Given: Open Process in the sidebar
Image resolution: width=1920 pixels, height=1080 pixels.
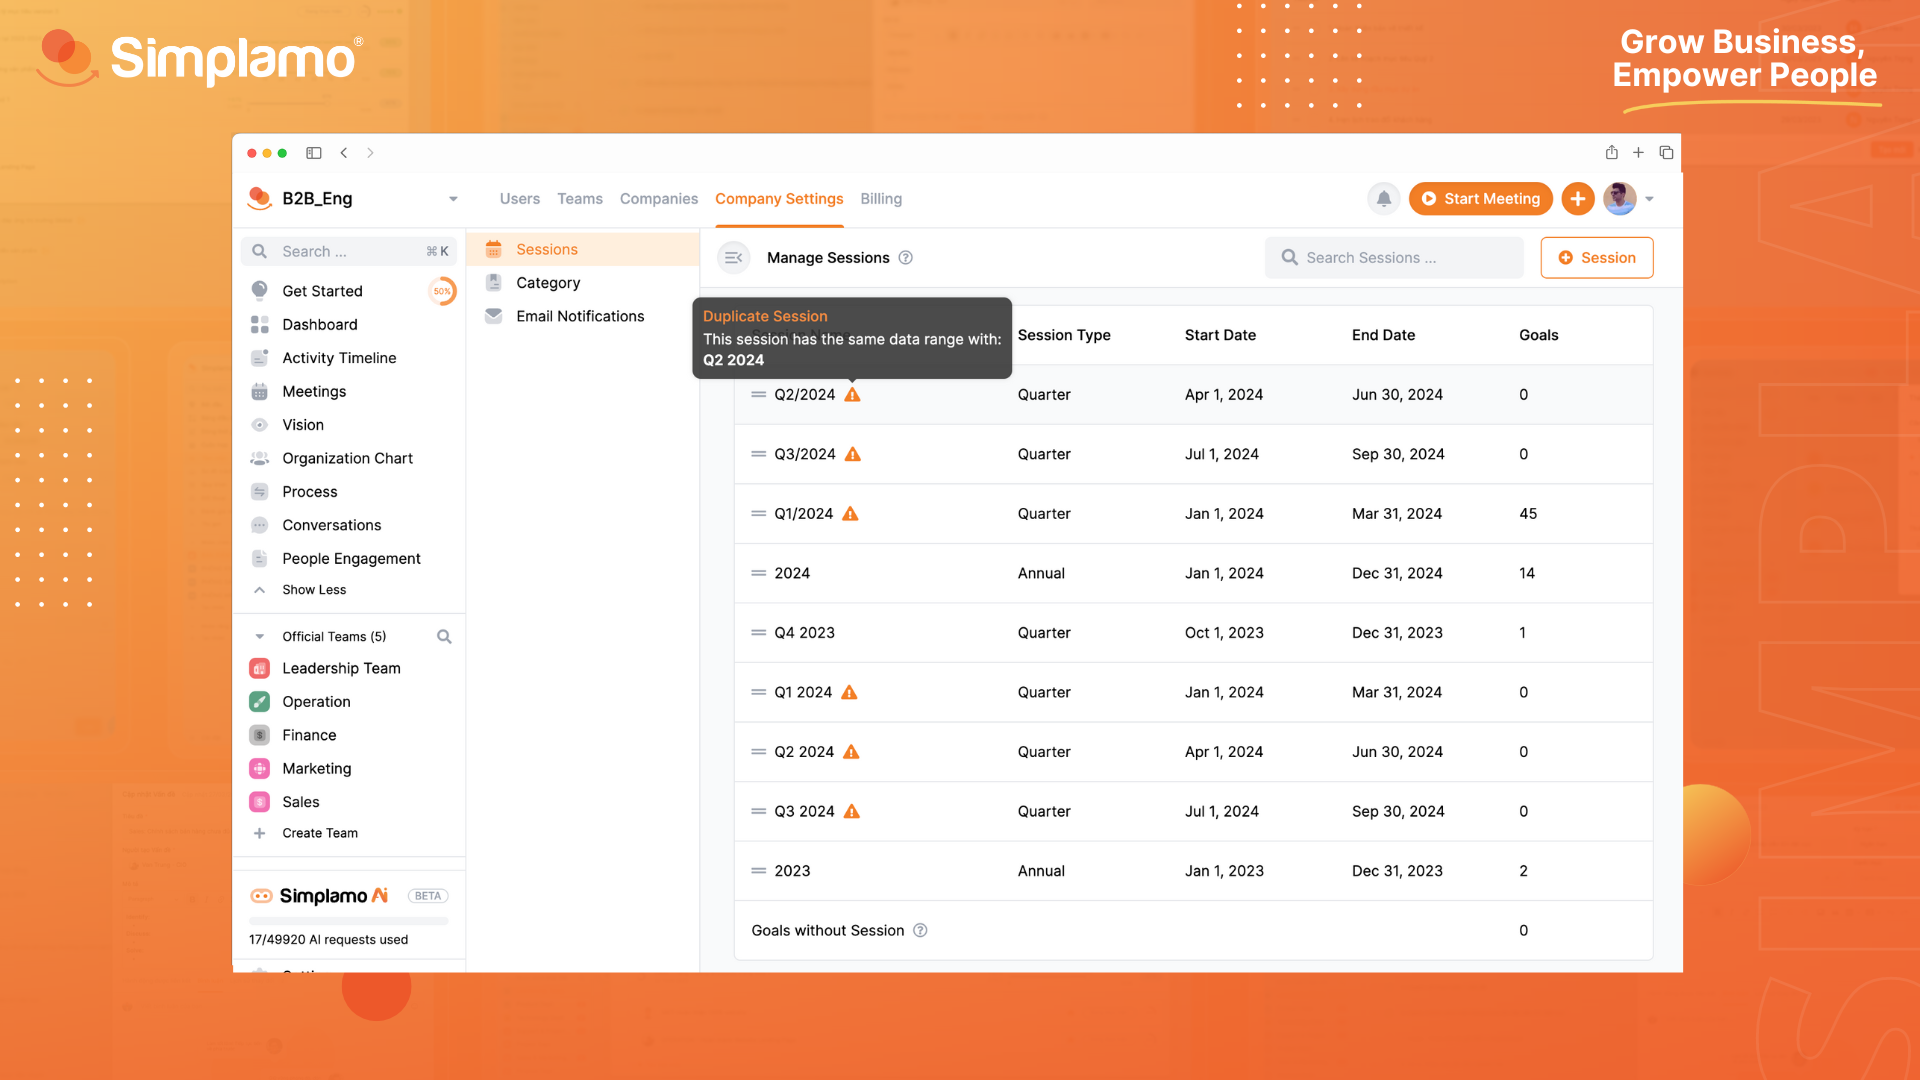Looking at the screenshot, I should click(x=310, y=492).
